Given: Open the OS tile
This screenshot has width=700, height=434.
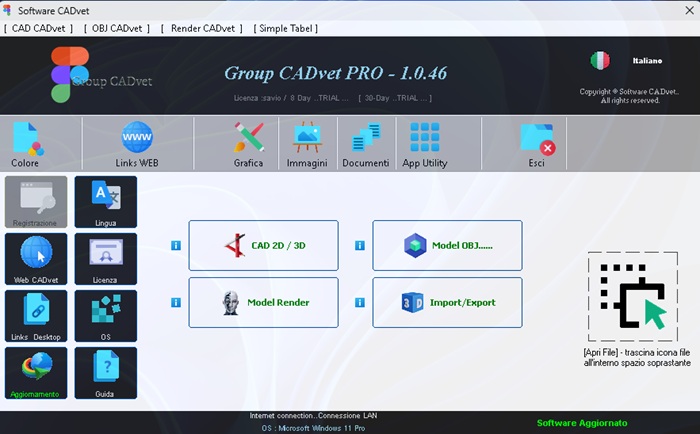Looking at the screenshot, I should coord(106,316).
